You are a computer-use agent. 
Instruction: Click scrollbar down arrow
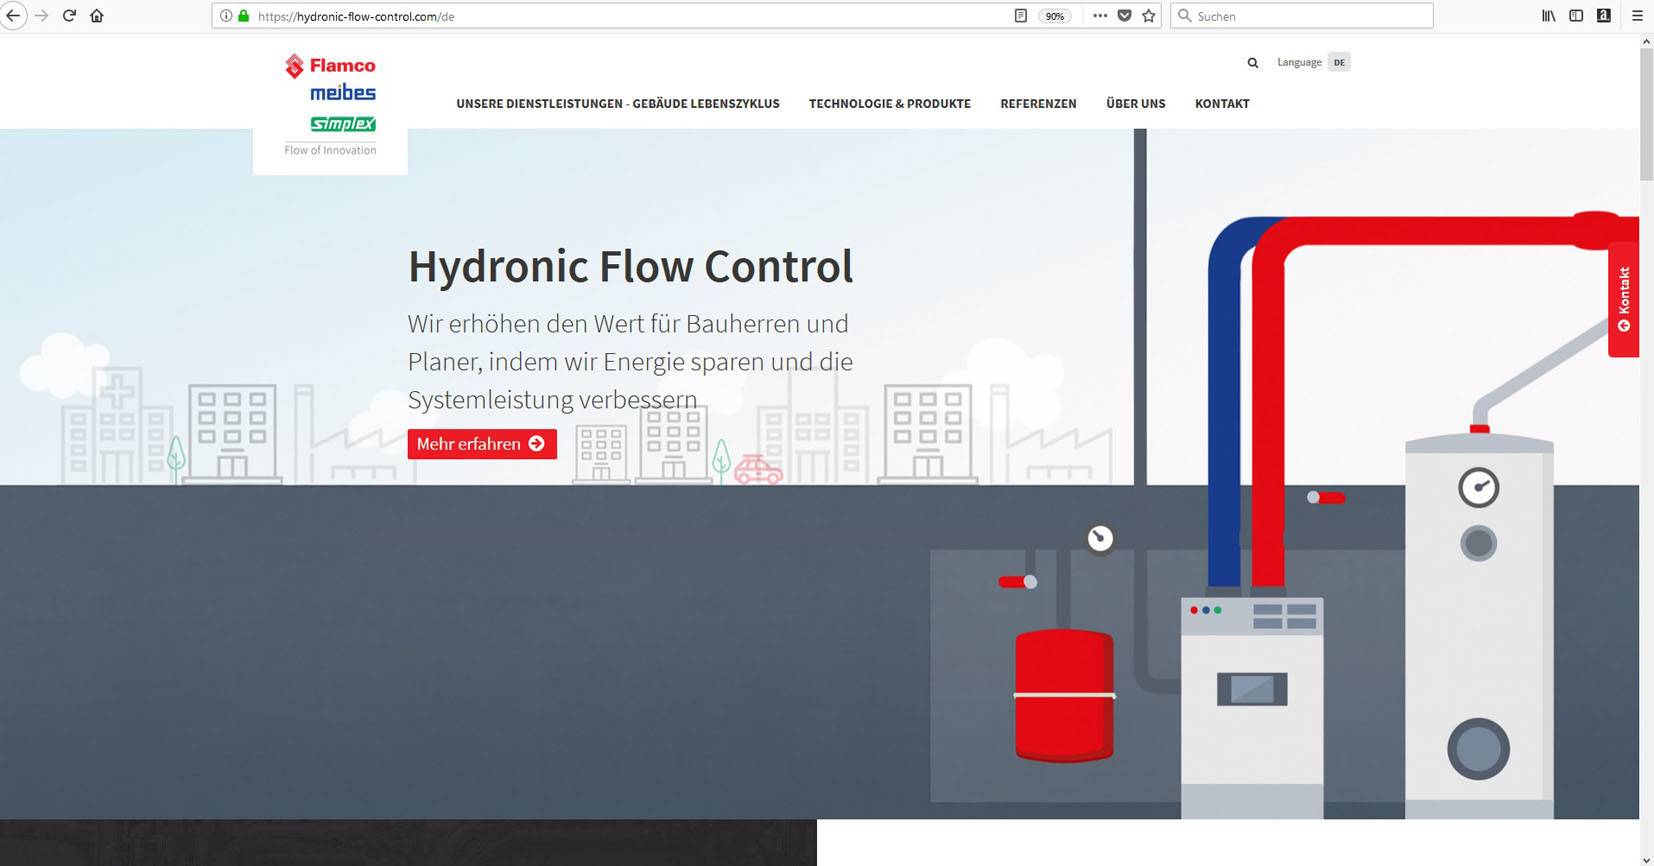(x=1646, y=859)
